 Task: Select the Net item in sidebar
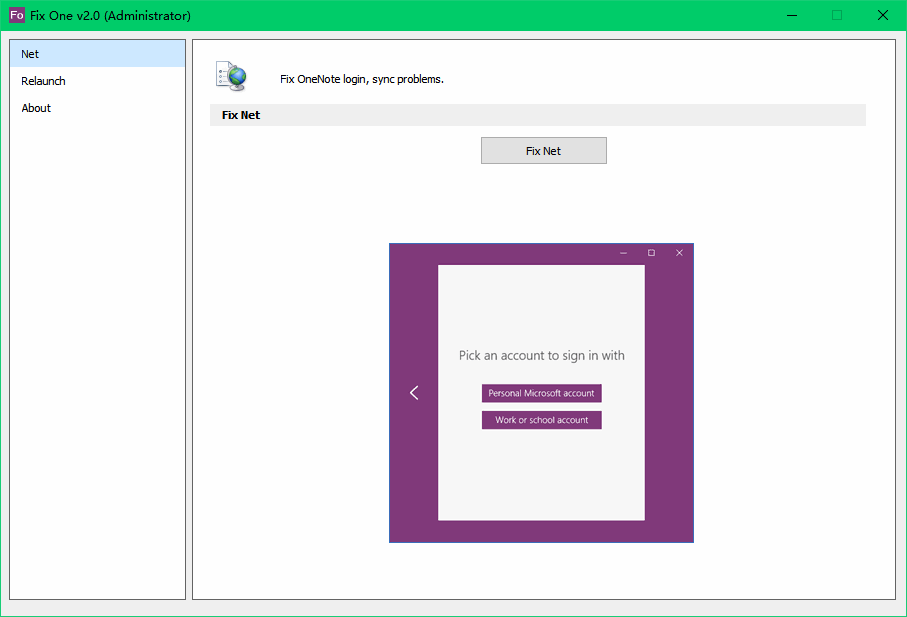pyautogui.click(x=97, y=54)
